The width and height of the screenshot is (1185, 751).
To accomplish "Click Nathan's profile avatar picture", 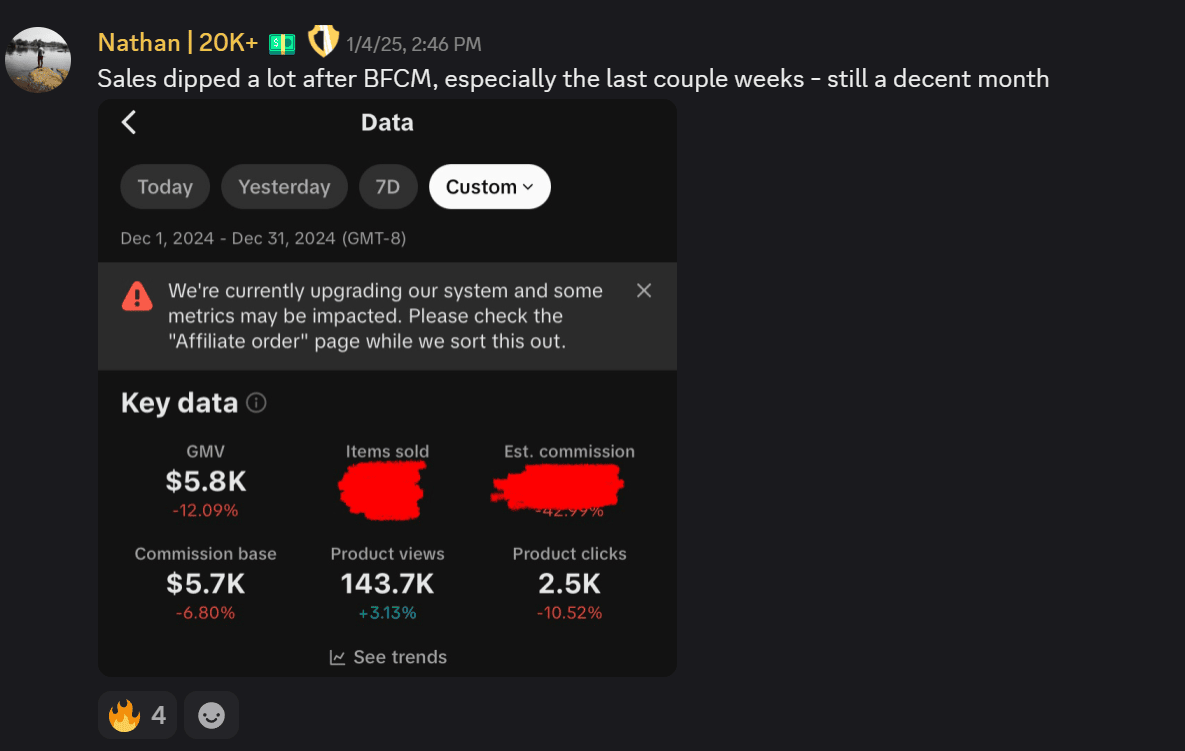I will [x=38, y=60].
